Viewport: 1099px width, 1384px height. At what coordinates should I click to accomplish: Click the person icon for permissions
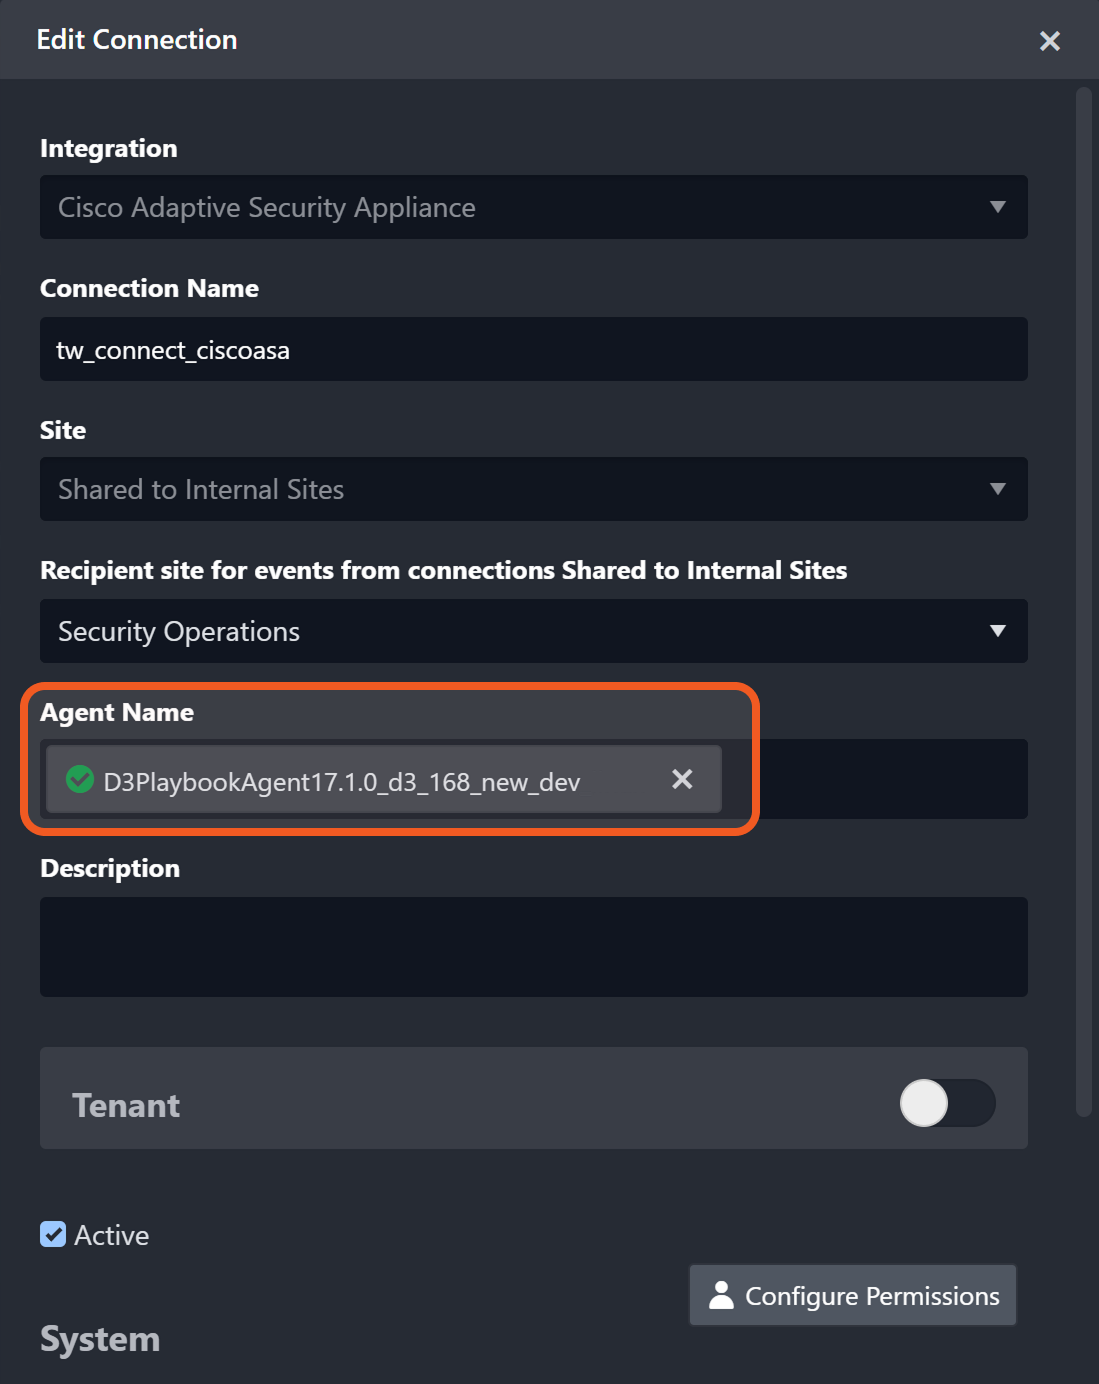click(x=721, y=1295)
